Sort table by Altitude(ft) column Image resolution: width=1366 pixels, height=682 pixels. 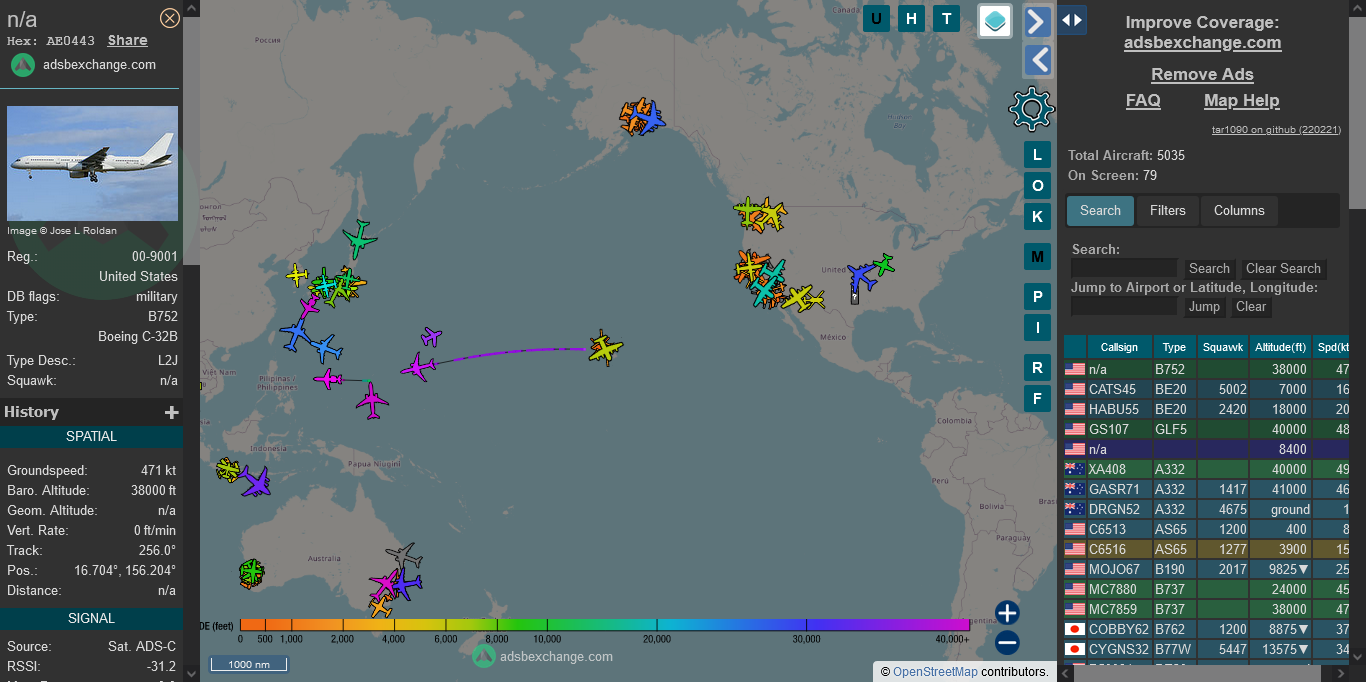(1280, 347)
